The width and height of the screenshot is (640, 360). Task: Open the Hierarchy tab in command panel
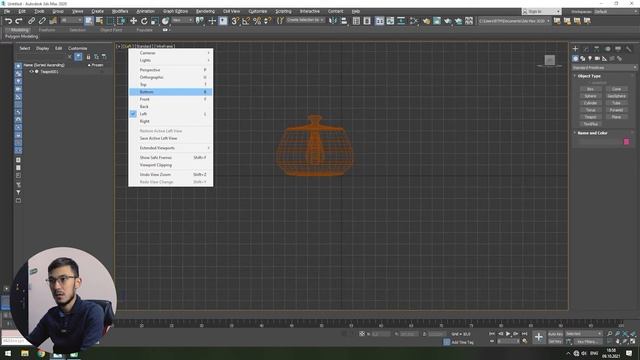coord(597,49)
